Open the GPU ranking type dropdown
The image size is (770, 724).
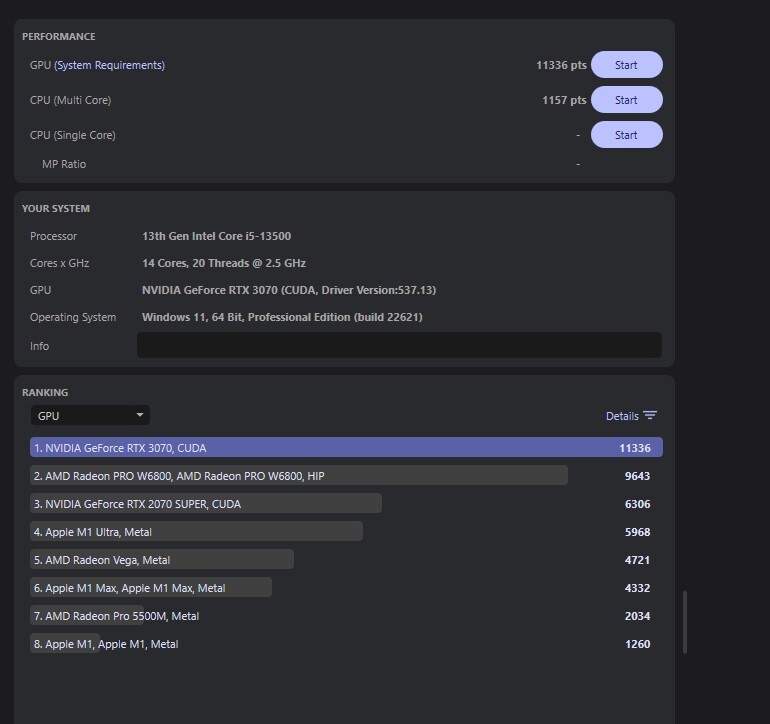[90, 415]
